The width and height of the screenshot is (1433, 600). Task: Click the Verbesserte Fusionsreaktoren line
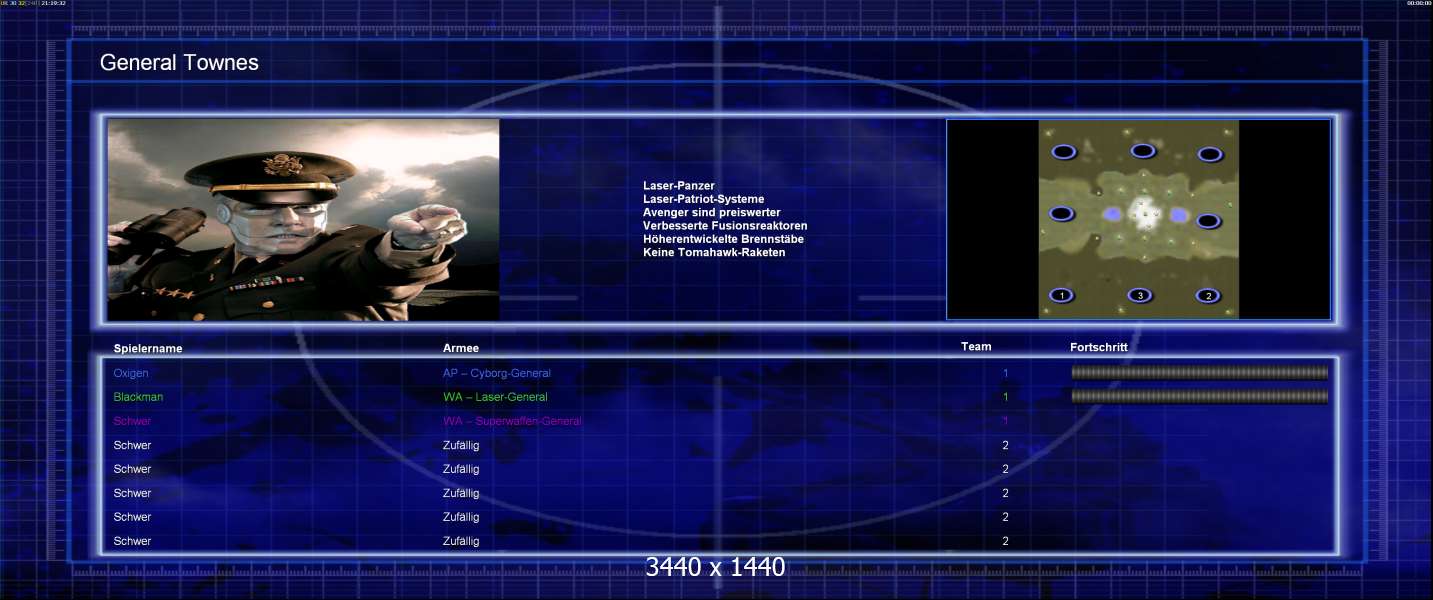pos(725,226)
